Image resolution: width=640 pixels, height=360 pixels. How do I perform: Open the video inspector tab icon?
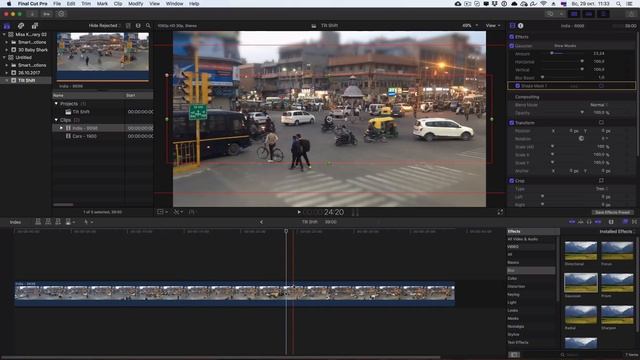pyautogui.click(x=512, y=26)
